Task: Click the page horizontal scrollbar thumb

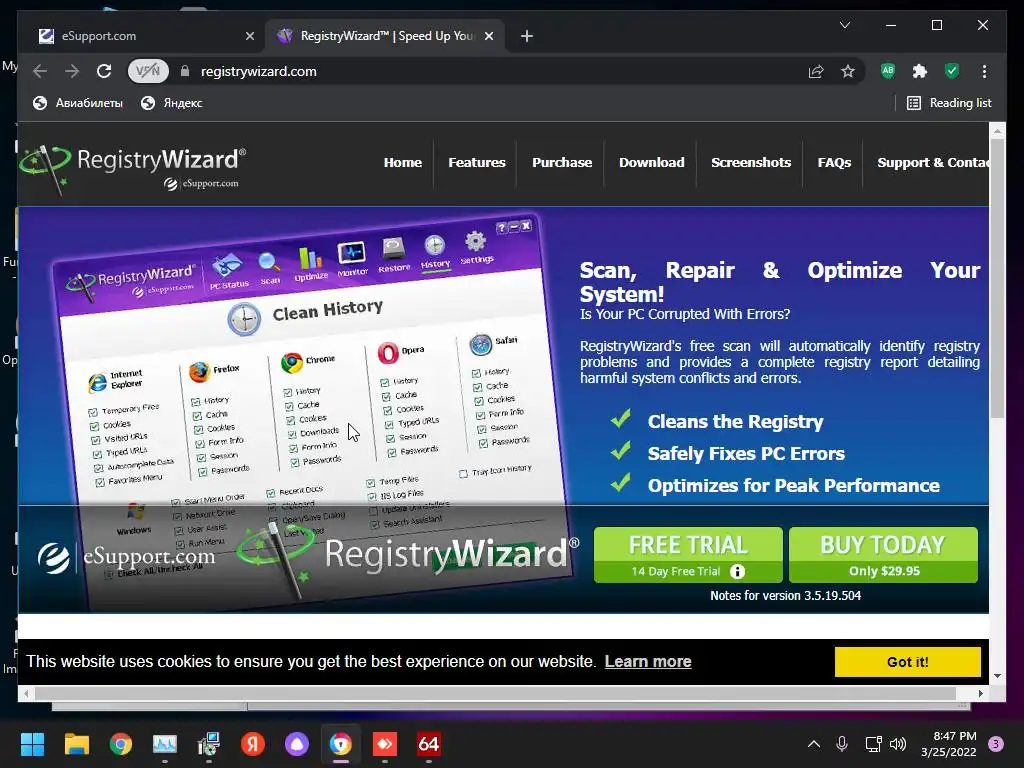Action: coord(495,693)
